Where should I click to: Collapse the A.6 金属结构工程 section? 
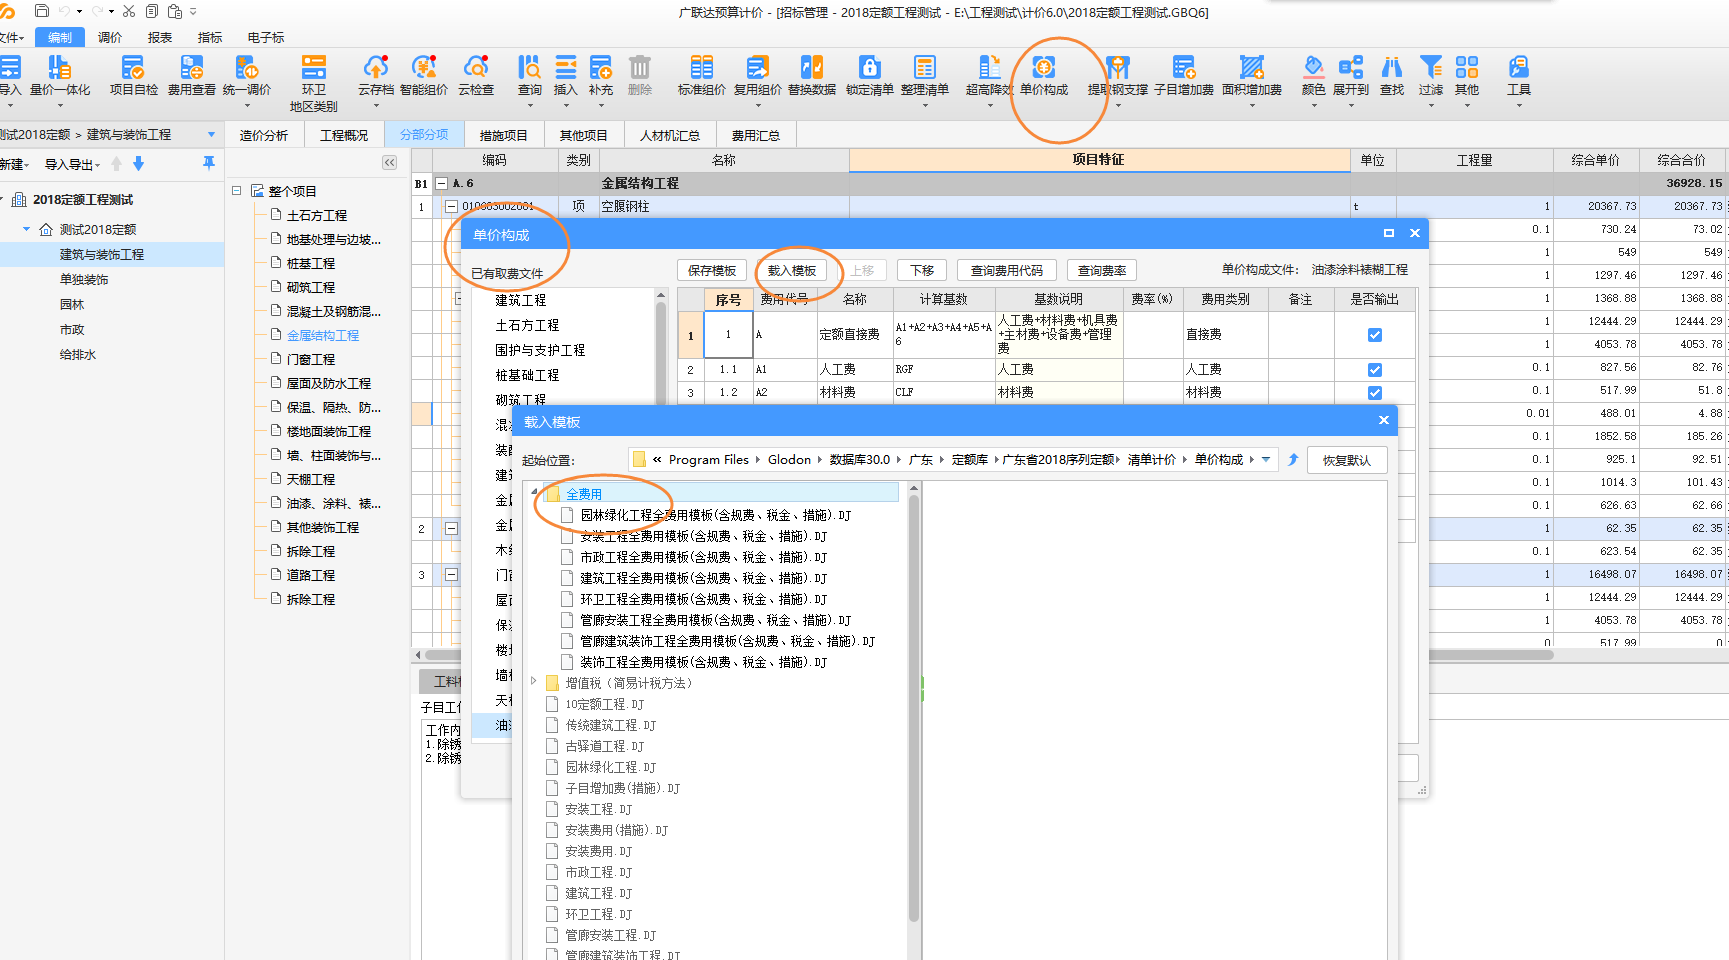(x=441, y=183)
